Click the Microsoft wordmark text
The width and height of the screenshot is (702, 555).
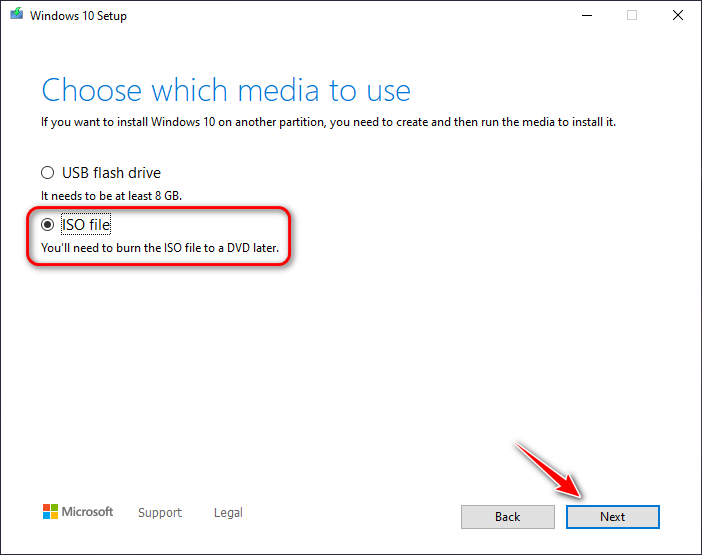coord(88,512)
